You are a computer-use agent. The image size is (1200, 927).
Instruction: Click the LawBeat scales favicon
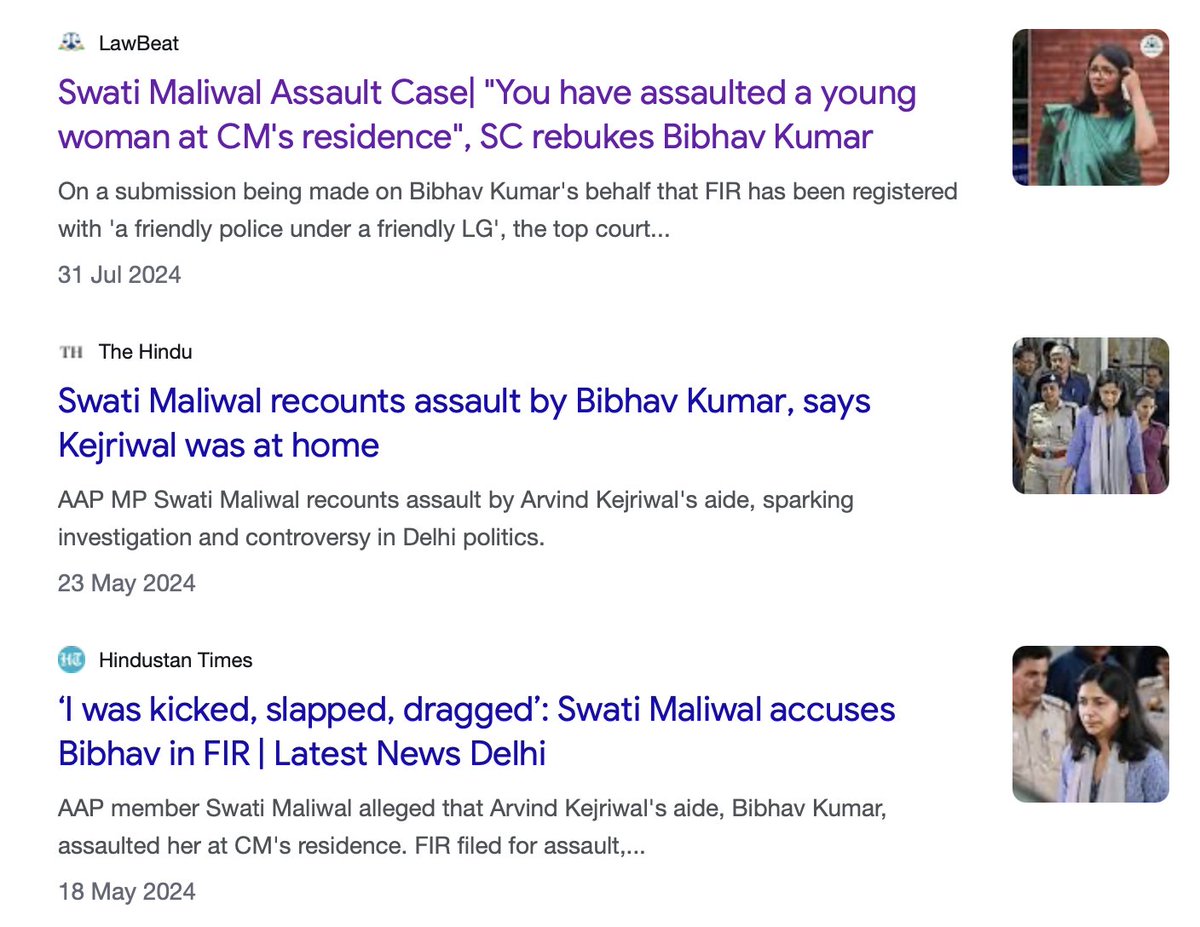point(72,43)
